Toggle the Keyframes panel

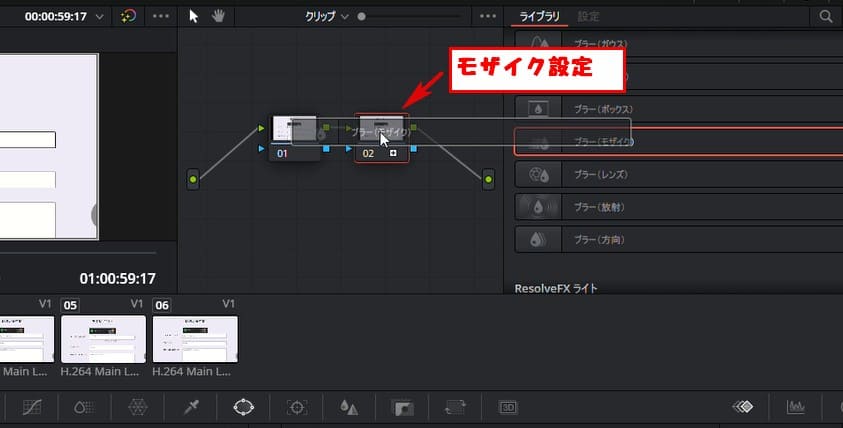pyautogui.click(x=743, y=407)
